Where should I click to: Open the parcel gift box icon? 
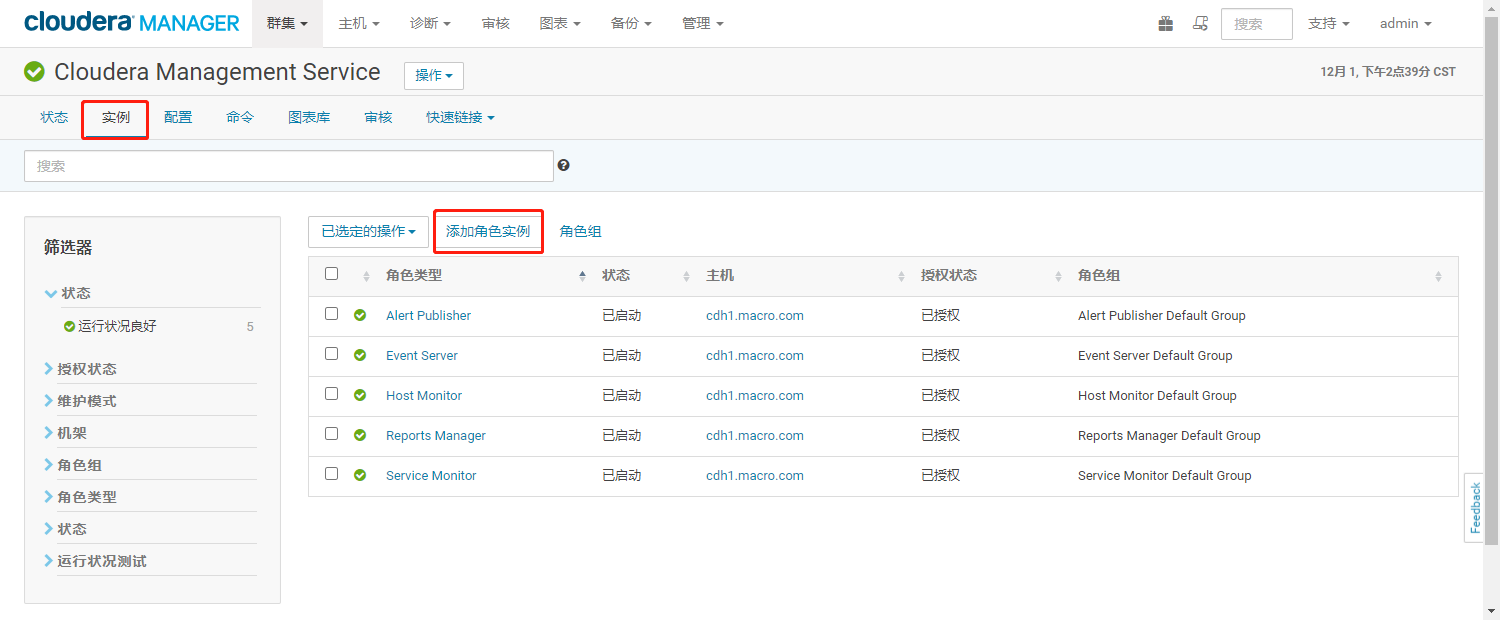1166,23
